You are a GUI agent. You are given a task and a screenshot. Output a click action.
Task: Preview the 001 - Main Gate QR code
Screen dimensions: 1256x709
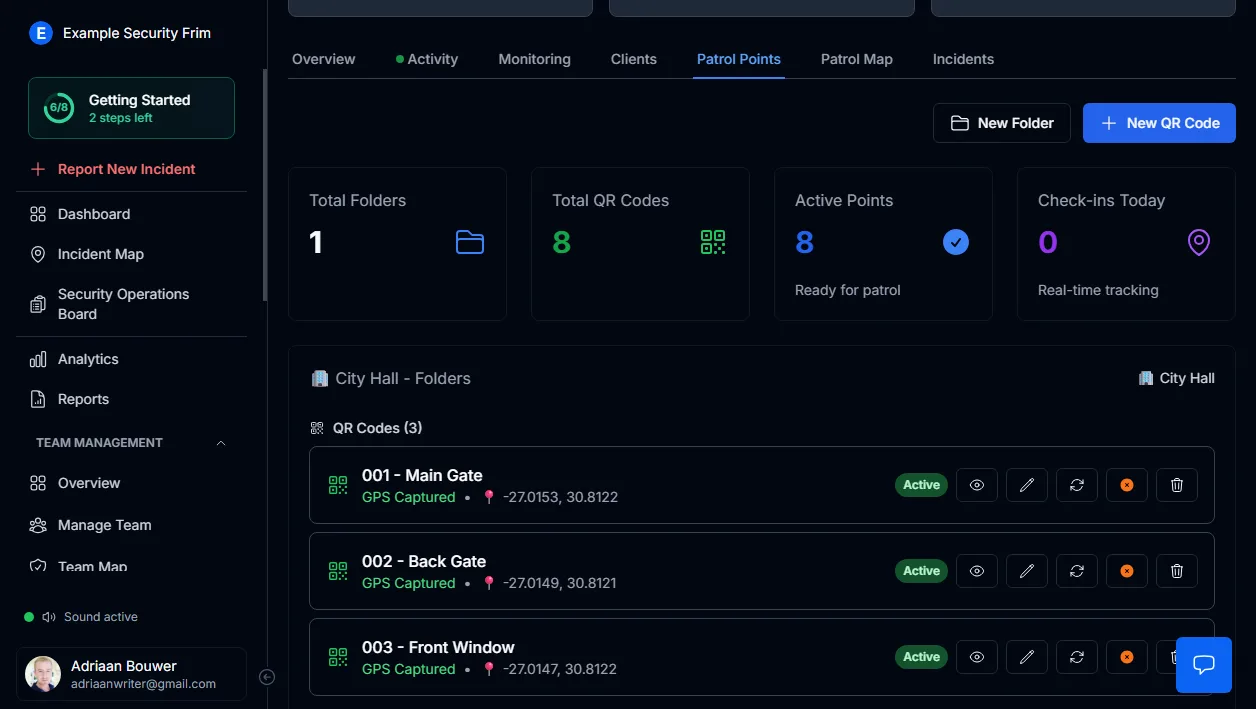[976, 484]
